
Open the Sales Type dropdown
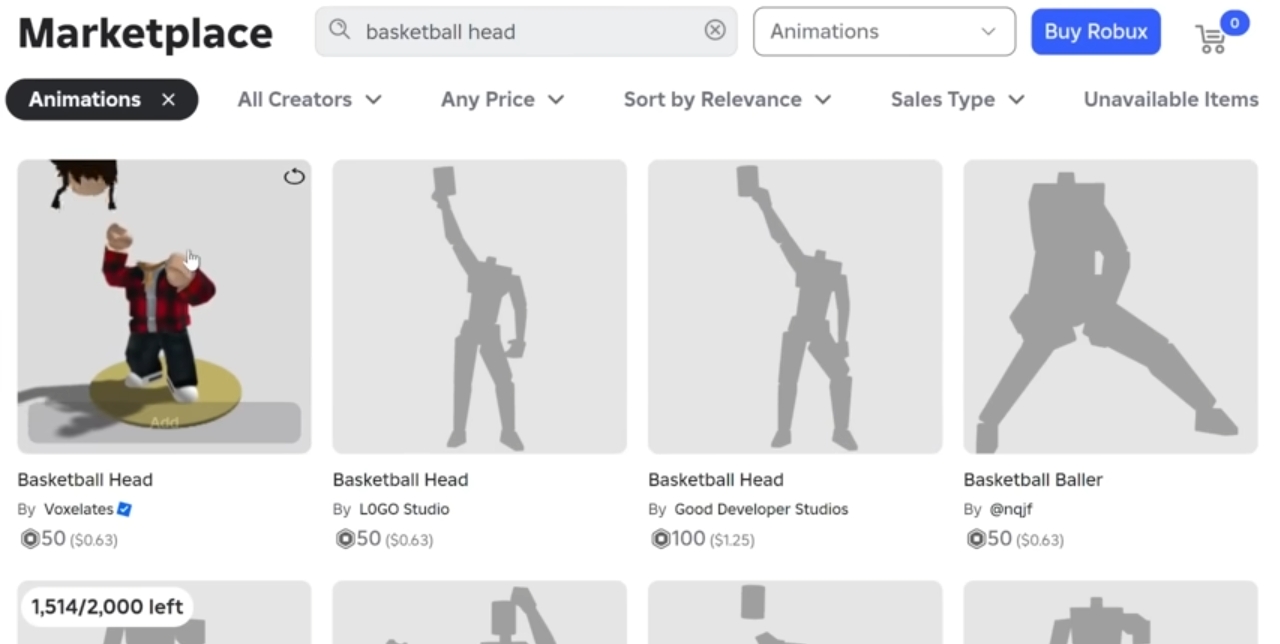pyautogui.click(x=956, y=99)
